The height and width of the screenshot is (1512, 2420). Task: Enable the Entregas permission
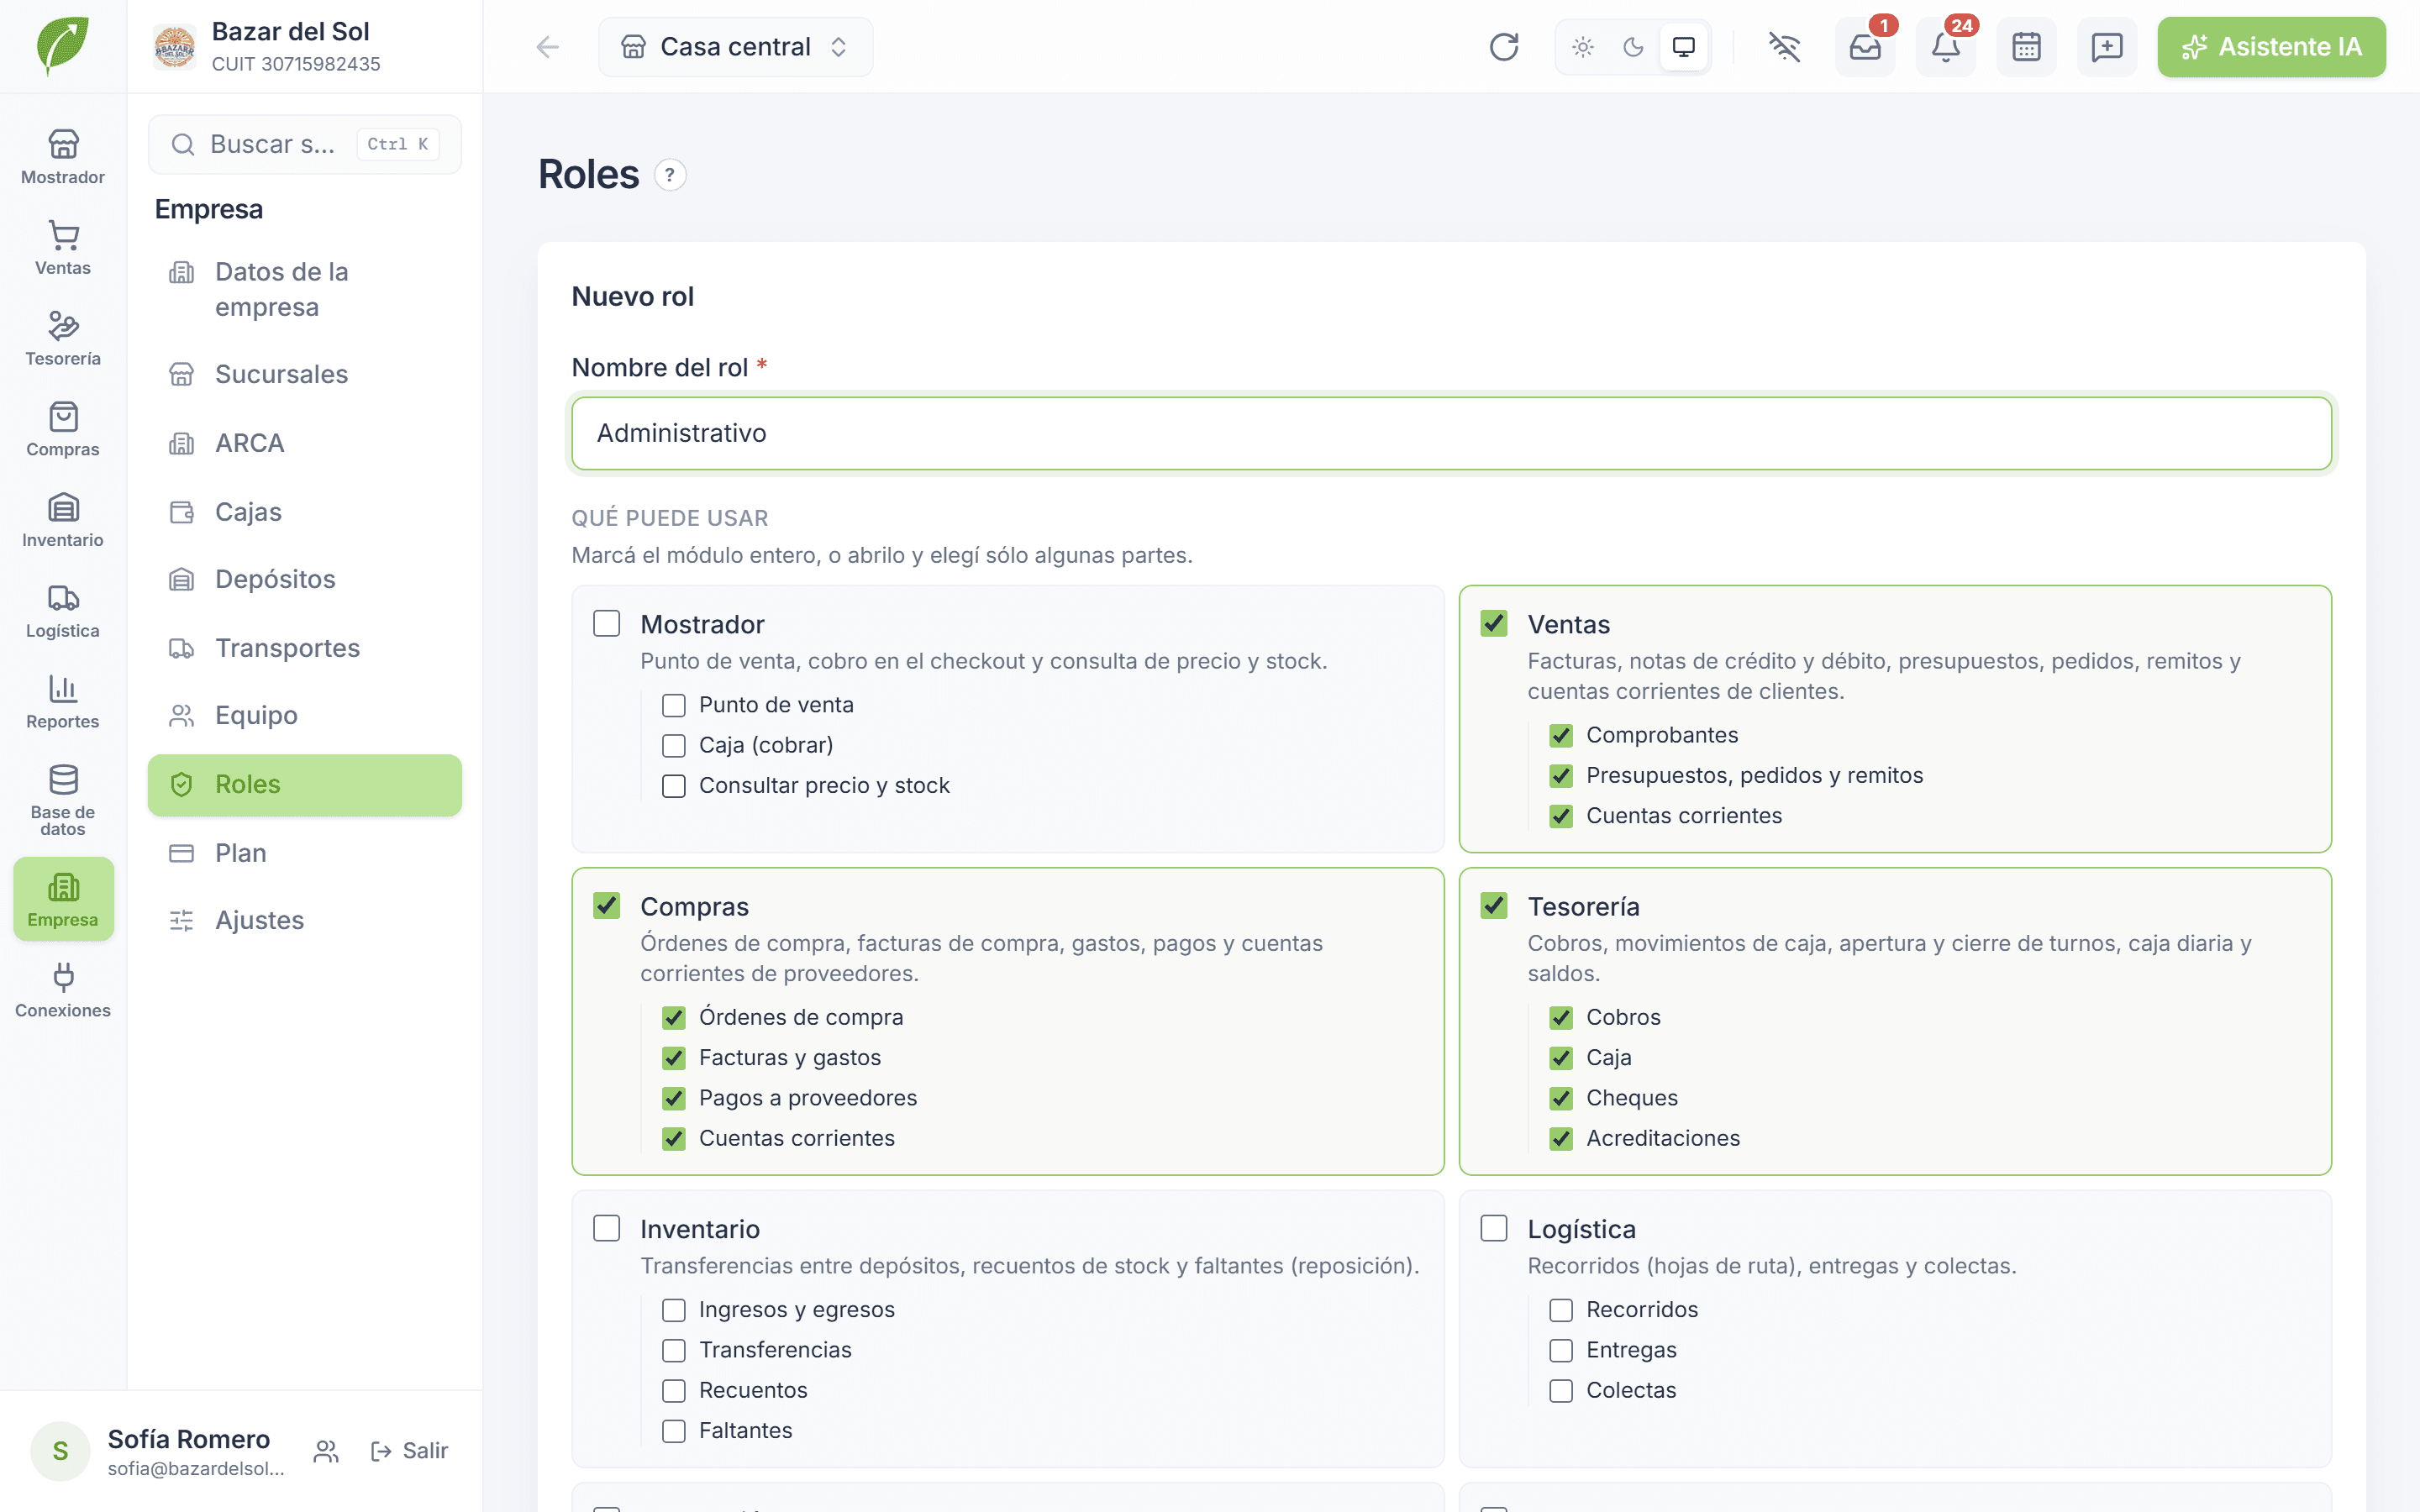[x=1561, y=1350]
